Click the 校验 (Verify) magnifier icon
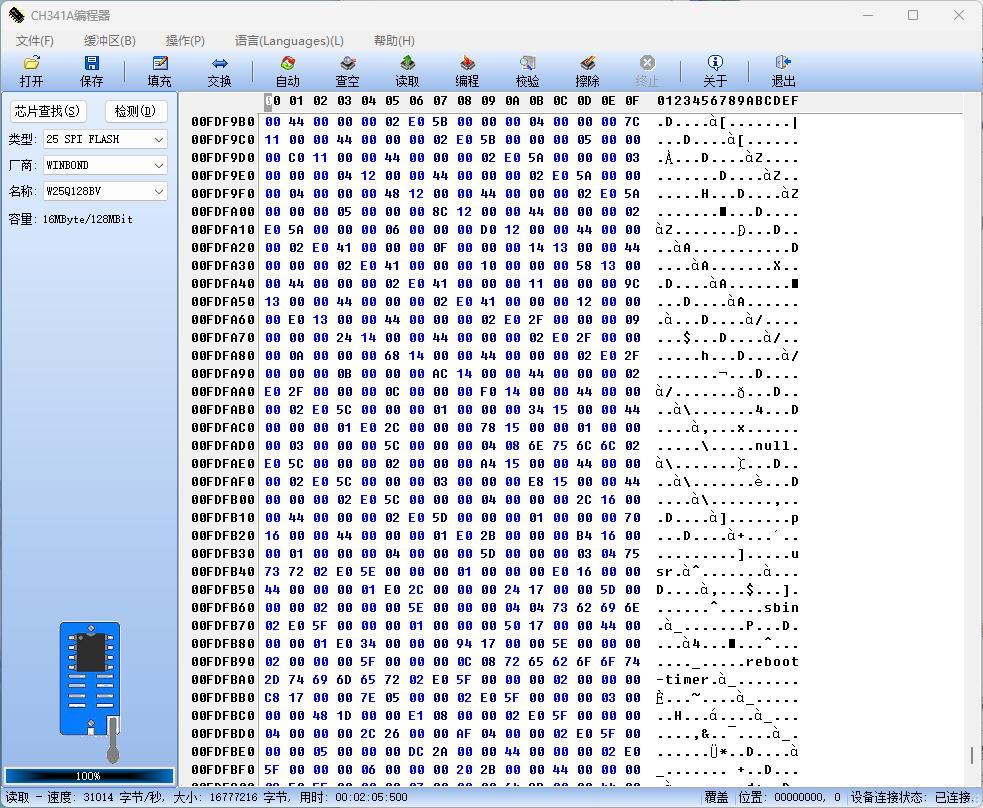983x808 pixels. point(527,63)
